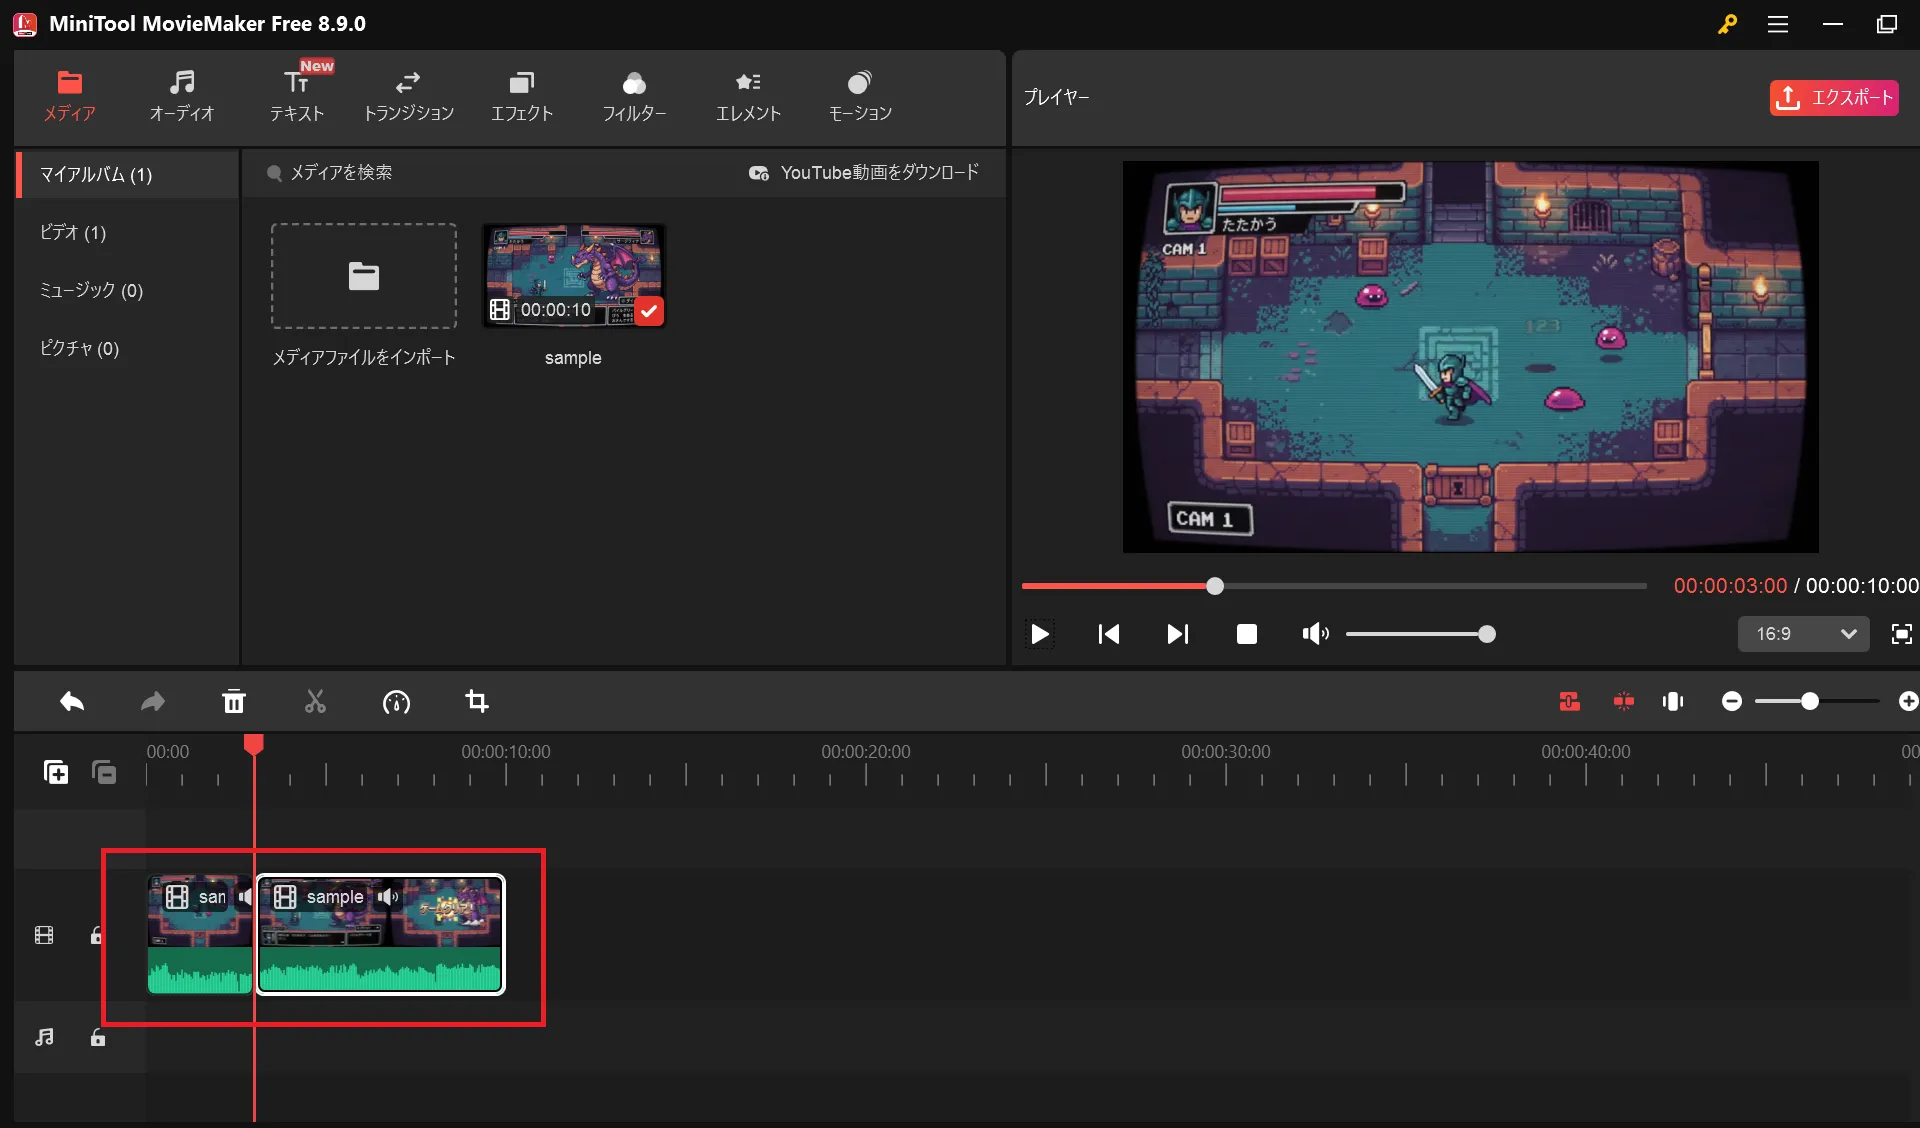Click the 00:00:03:00 current time text
Image resolution: width=1920 pixels, height=1128 pixels.
pyautogui.click(x=1730, y=586)
